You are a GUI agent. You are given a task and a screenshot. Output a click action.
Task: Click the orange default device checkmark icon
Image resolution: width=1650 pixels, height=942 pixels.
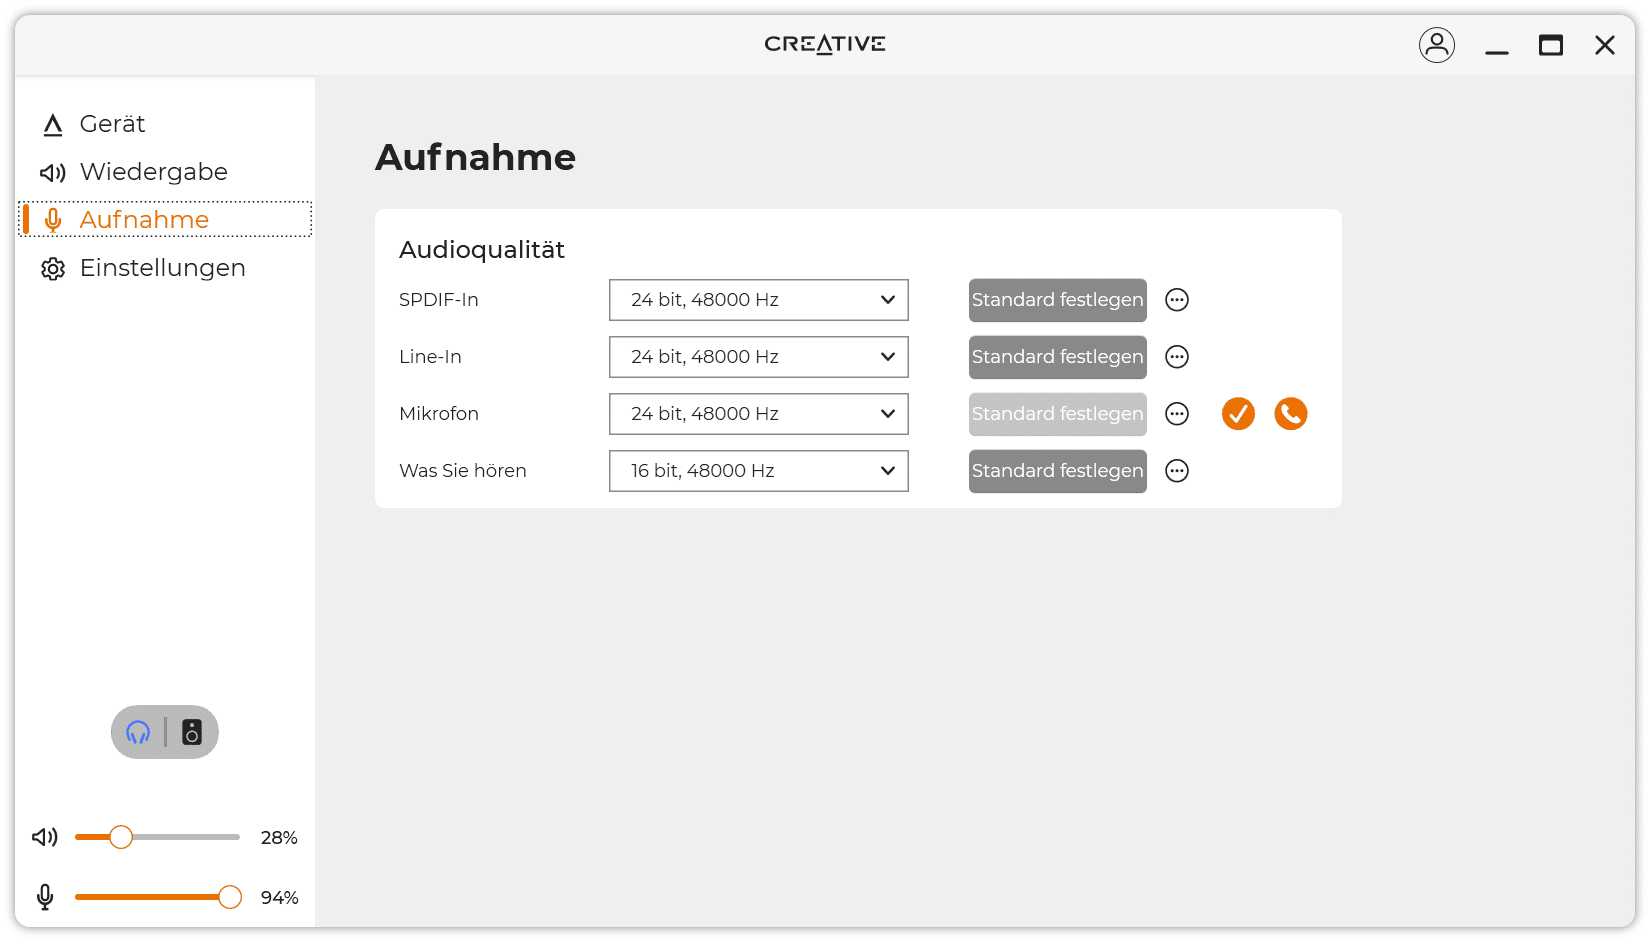(x=1238, y=414)
